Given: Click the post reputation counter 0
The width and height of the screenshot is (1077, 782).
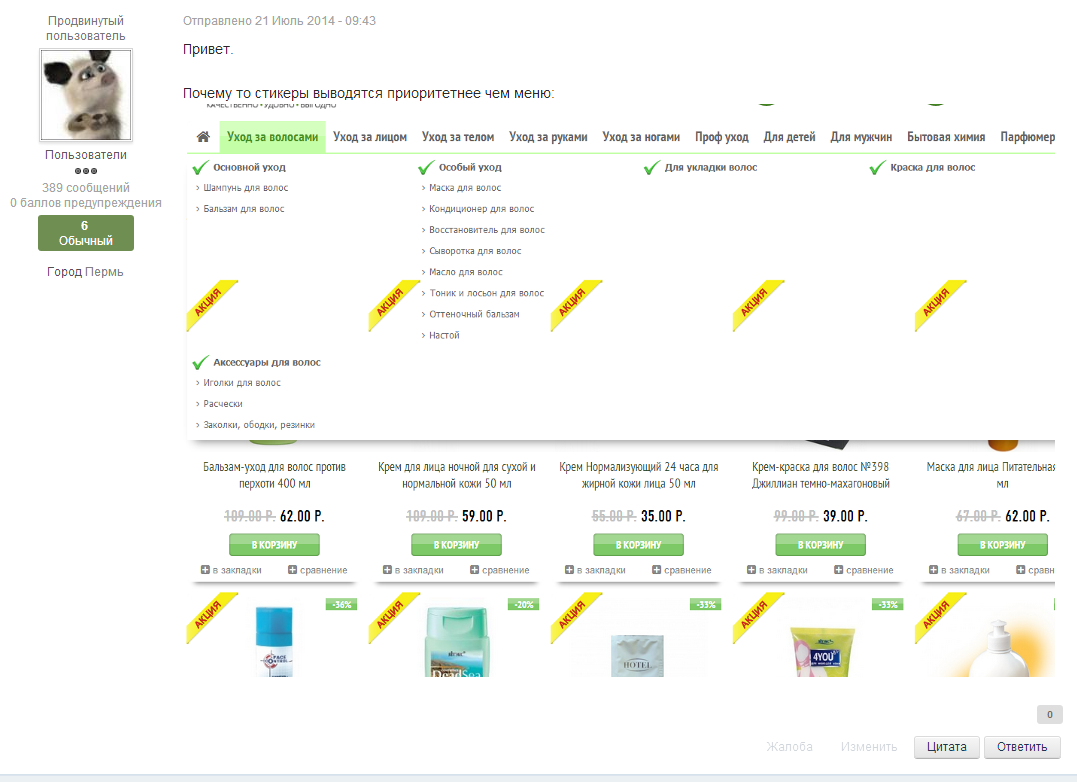Looking at the screenshot, I should [x=1050, y=715].
